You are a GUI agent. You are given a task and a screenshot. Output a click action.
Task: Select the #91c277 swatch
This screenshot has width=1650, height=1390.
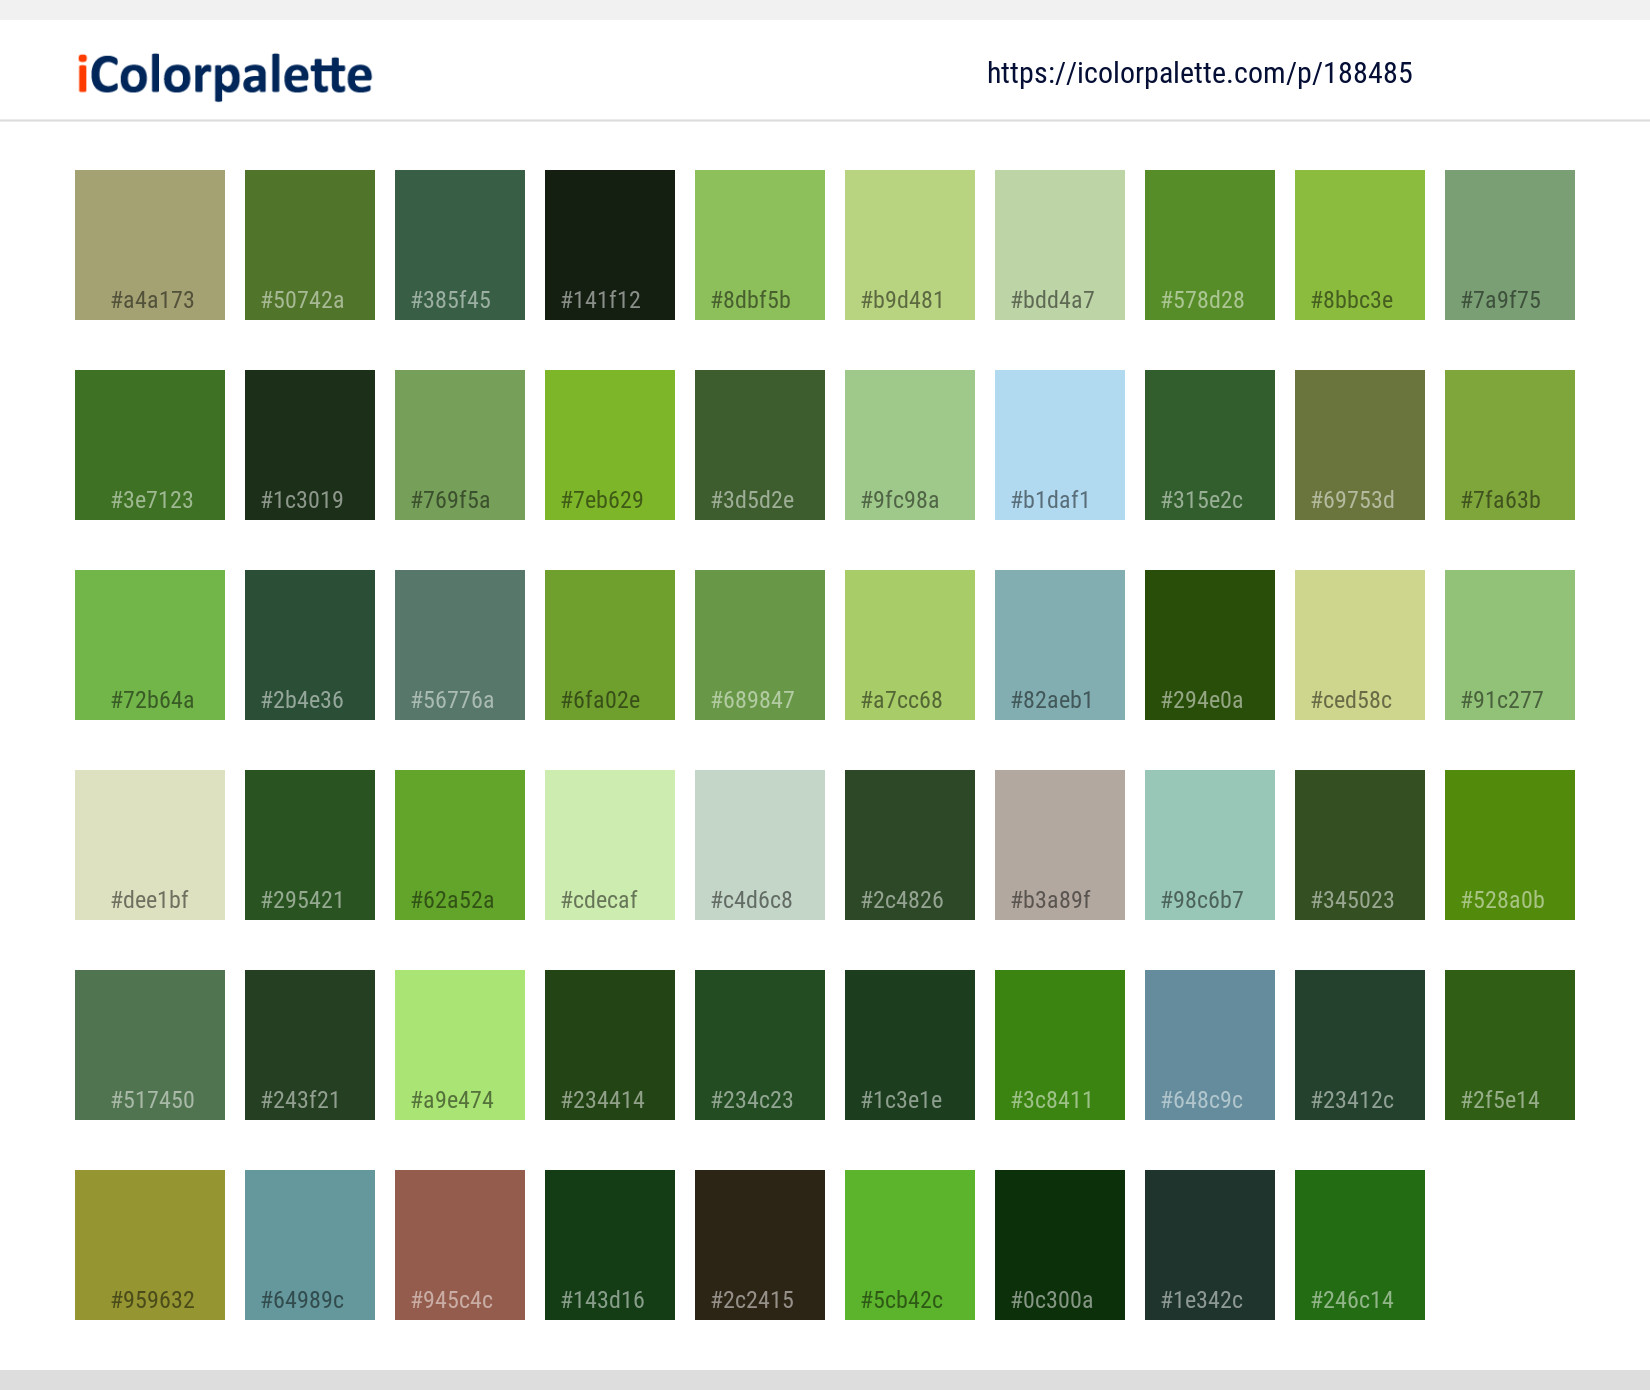coord(1510,645)
